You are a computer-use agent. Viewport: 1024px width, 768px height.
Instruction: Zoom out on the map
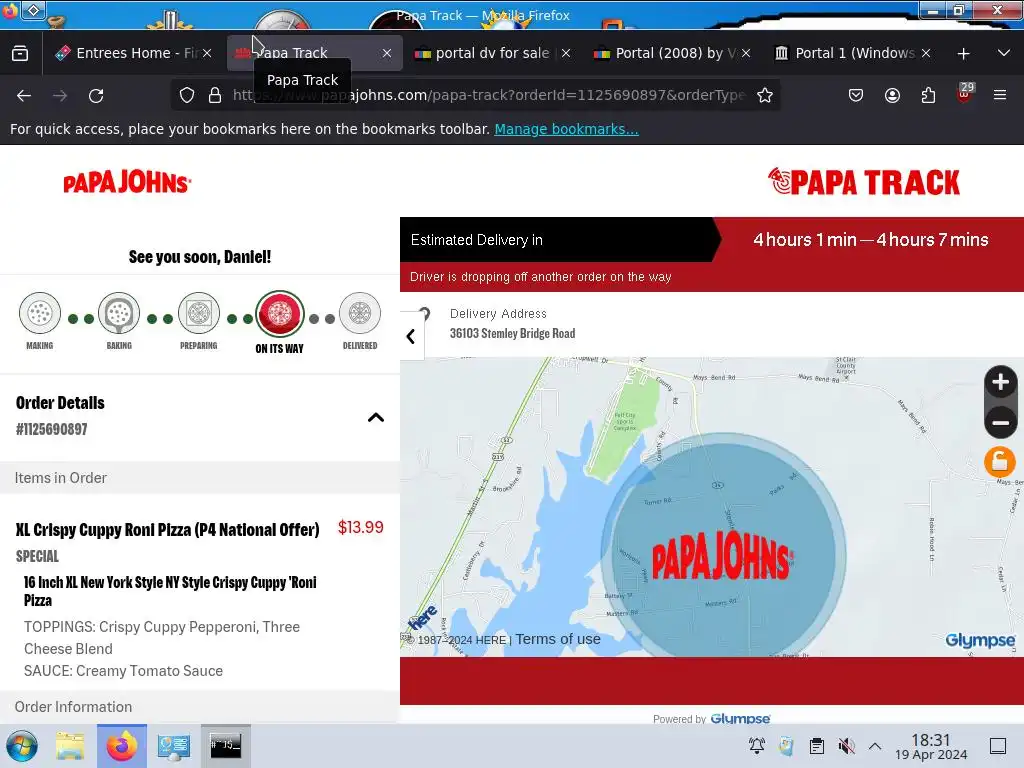(x=1000, y=423)
